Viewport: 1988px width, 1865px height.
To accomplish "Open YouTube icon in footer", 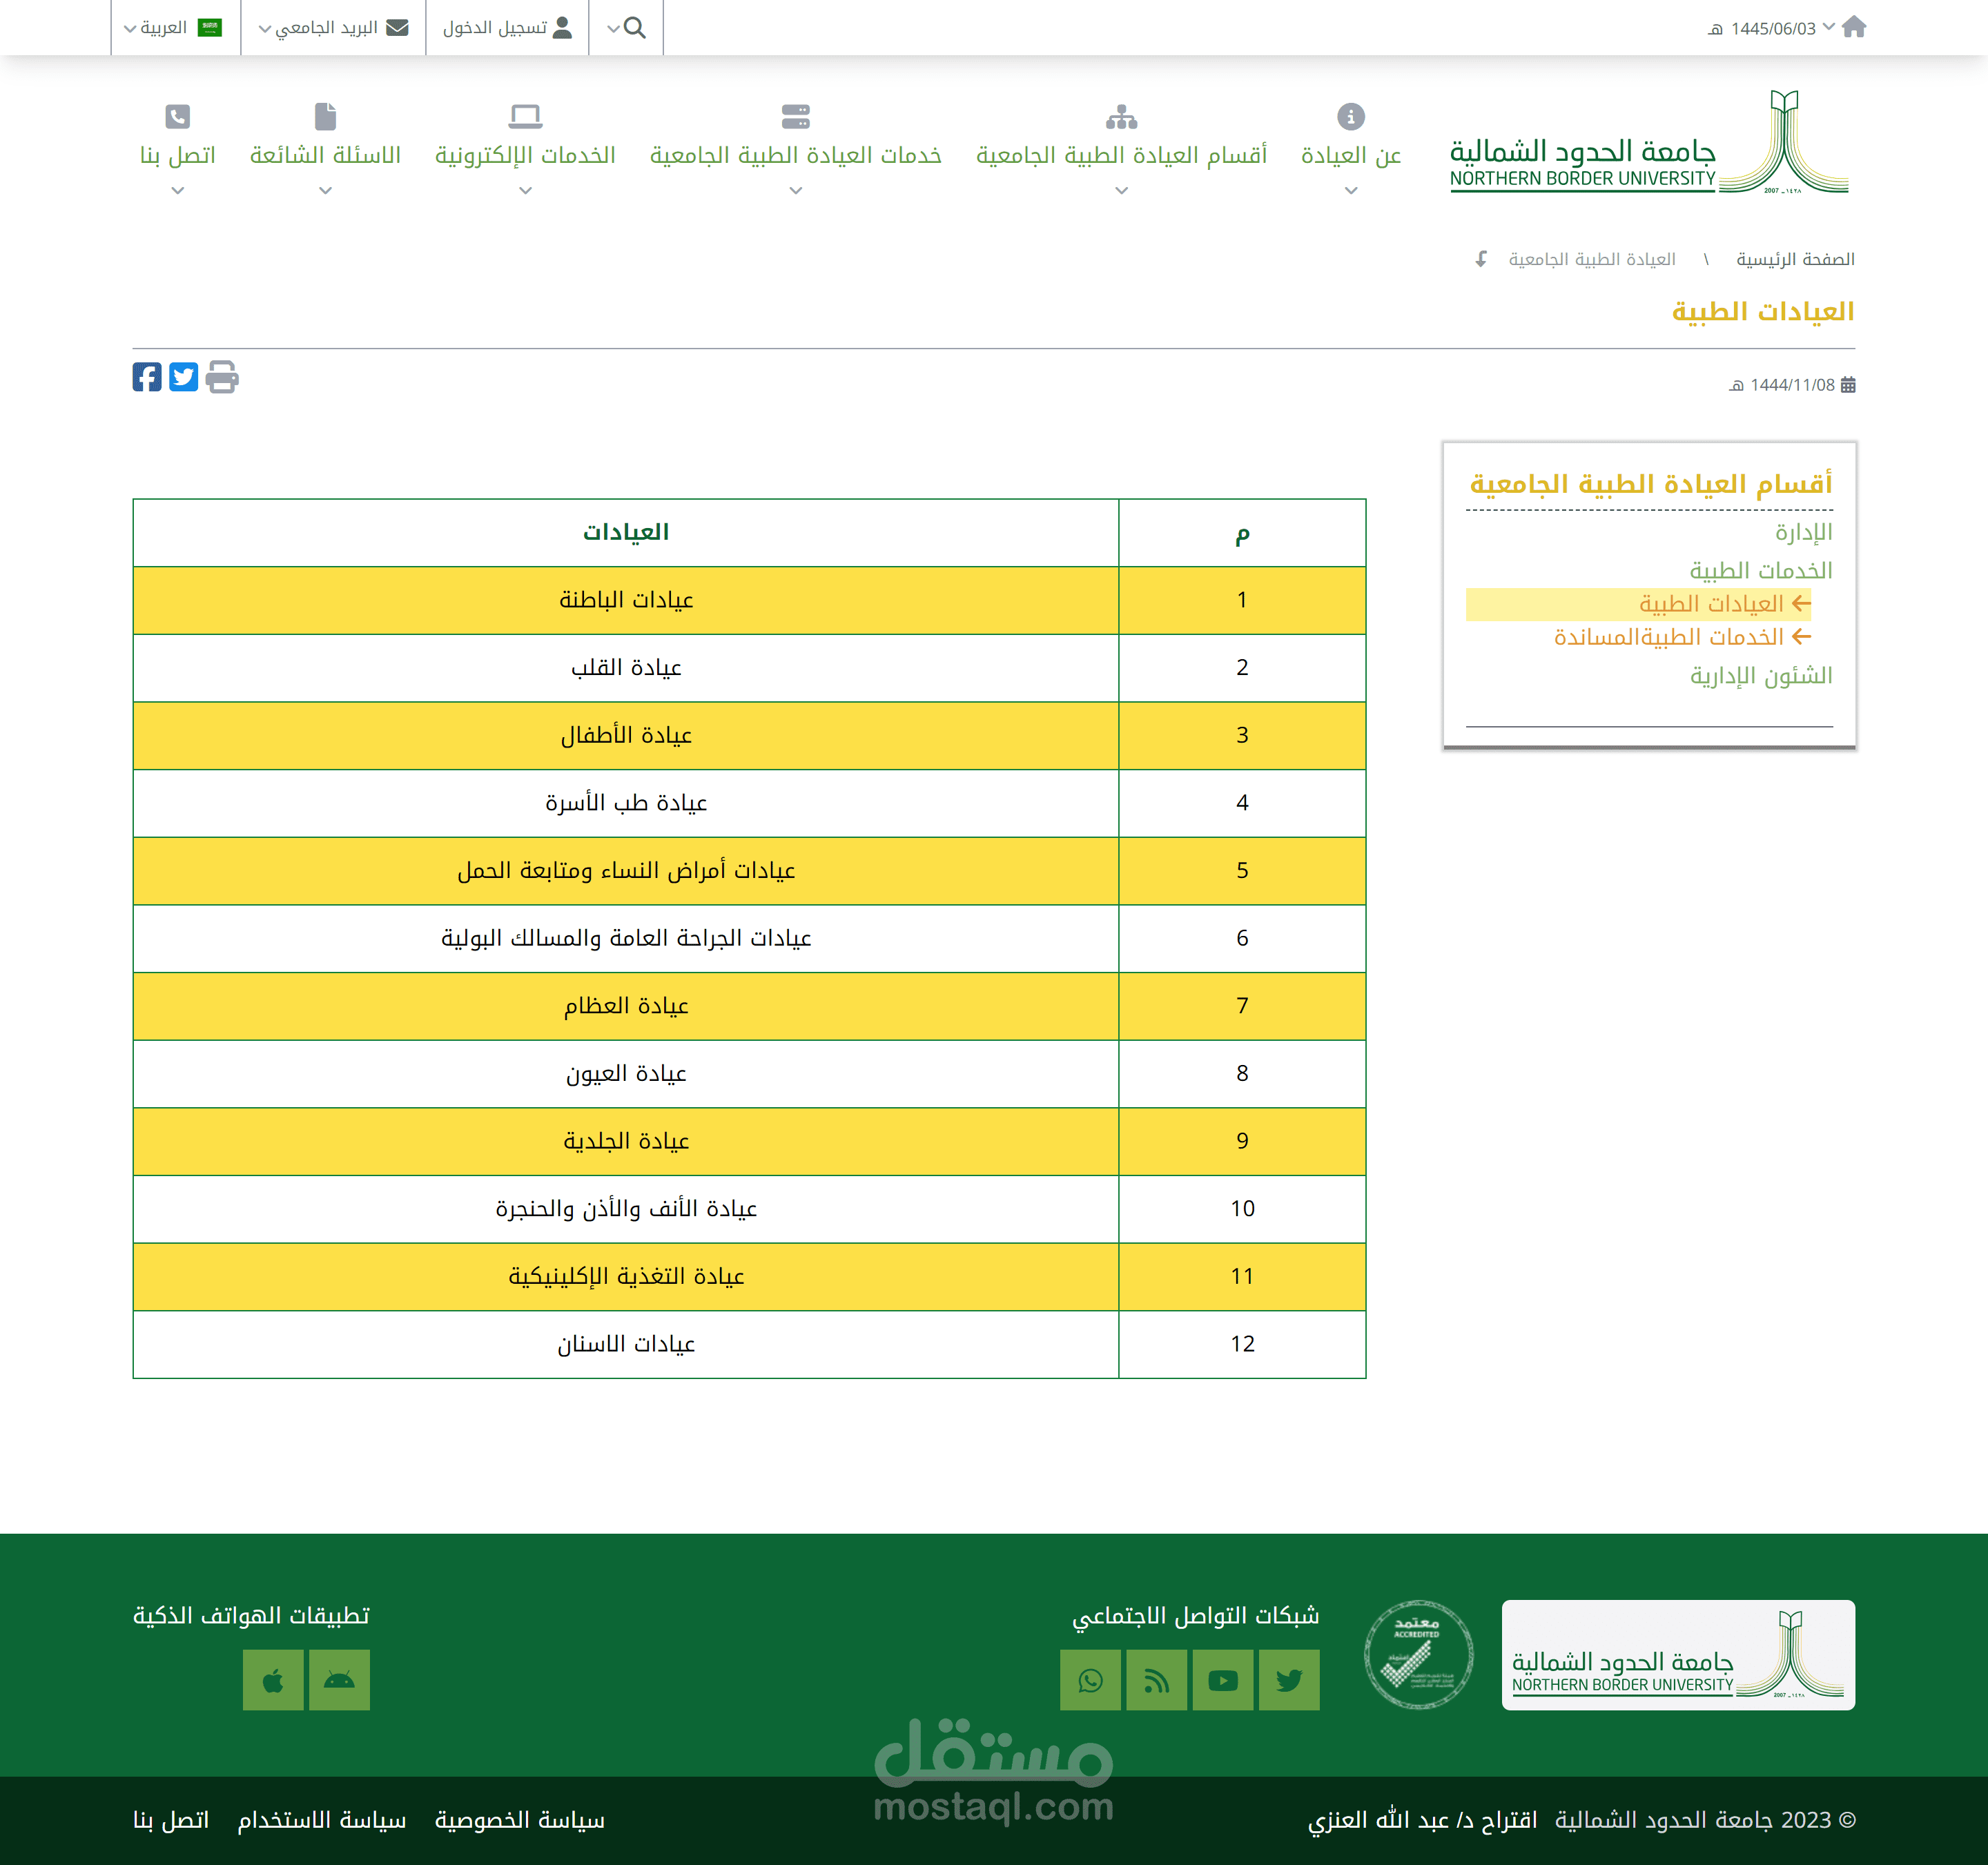I will [x=1222, y=1680].
